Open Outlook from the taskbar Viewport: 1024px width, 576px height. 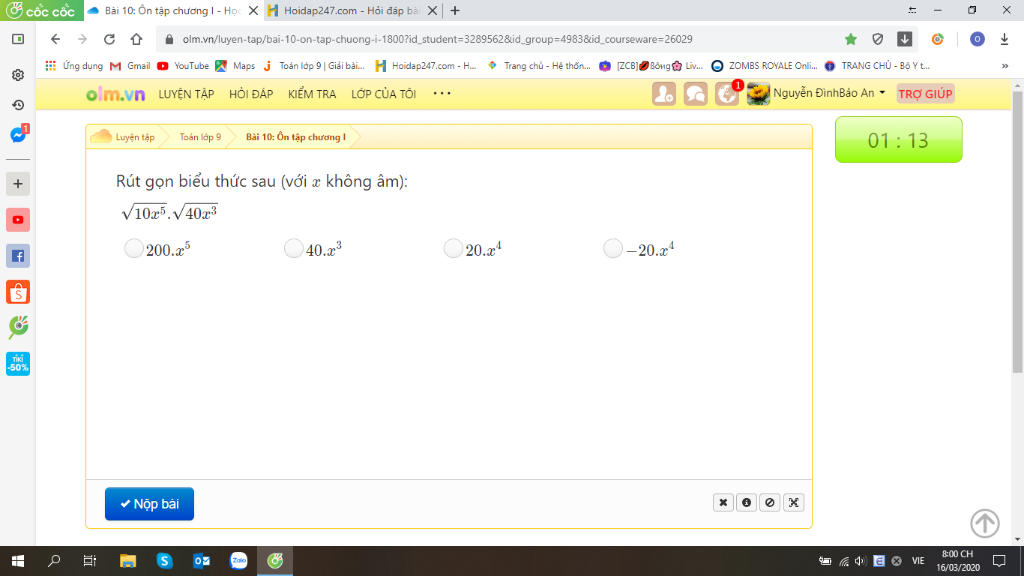point(202,561)
